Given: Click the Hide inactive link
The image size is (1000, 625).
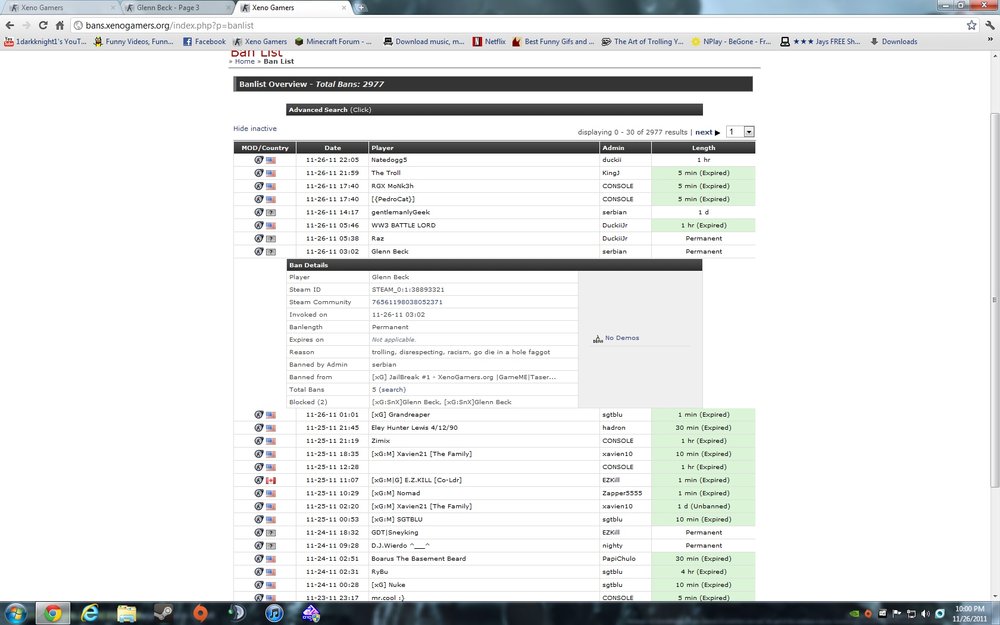Looking at the screenshot, I should [x=254, y=129].
